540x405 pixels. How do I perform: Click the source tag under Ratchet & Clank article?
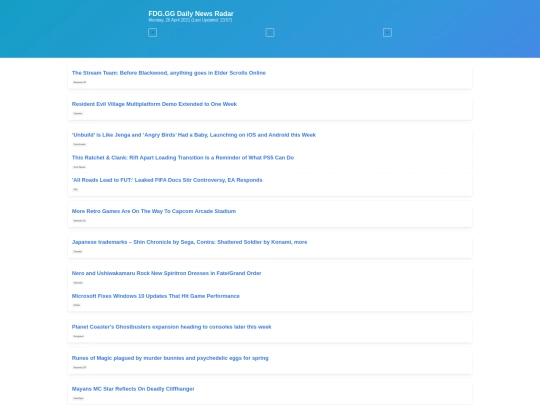click(80, 167)
